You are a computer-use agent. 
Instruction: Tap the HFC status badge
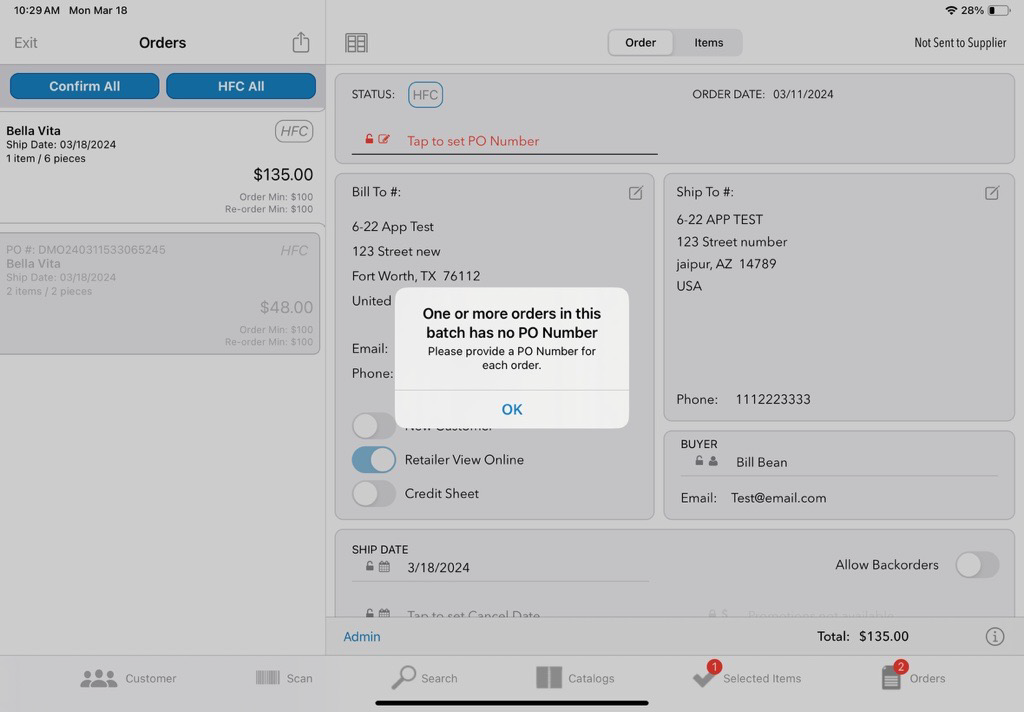click(x=425, y=95)
